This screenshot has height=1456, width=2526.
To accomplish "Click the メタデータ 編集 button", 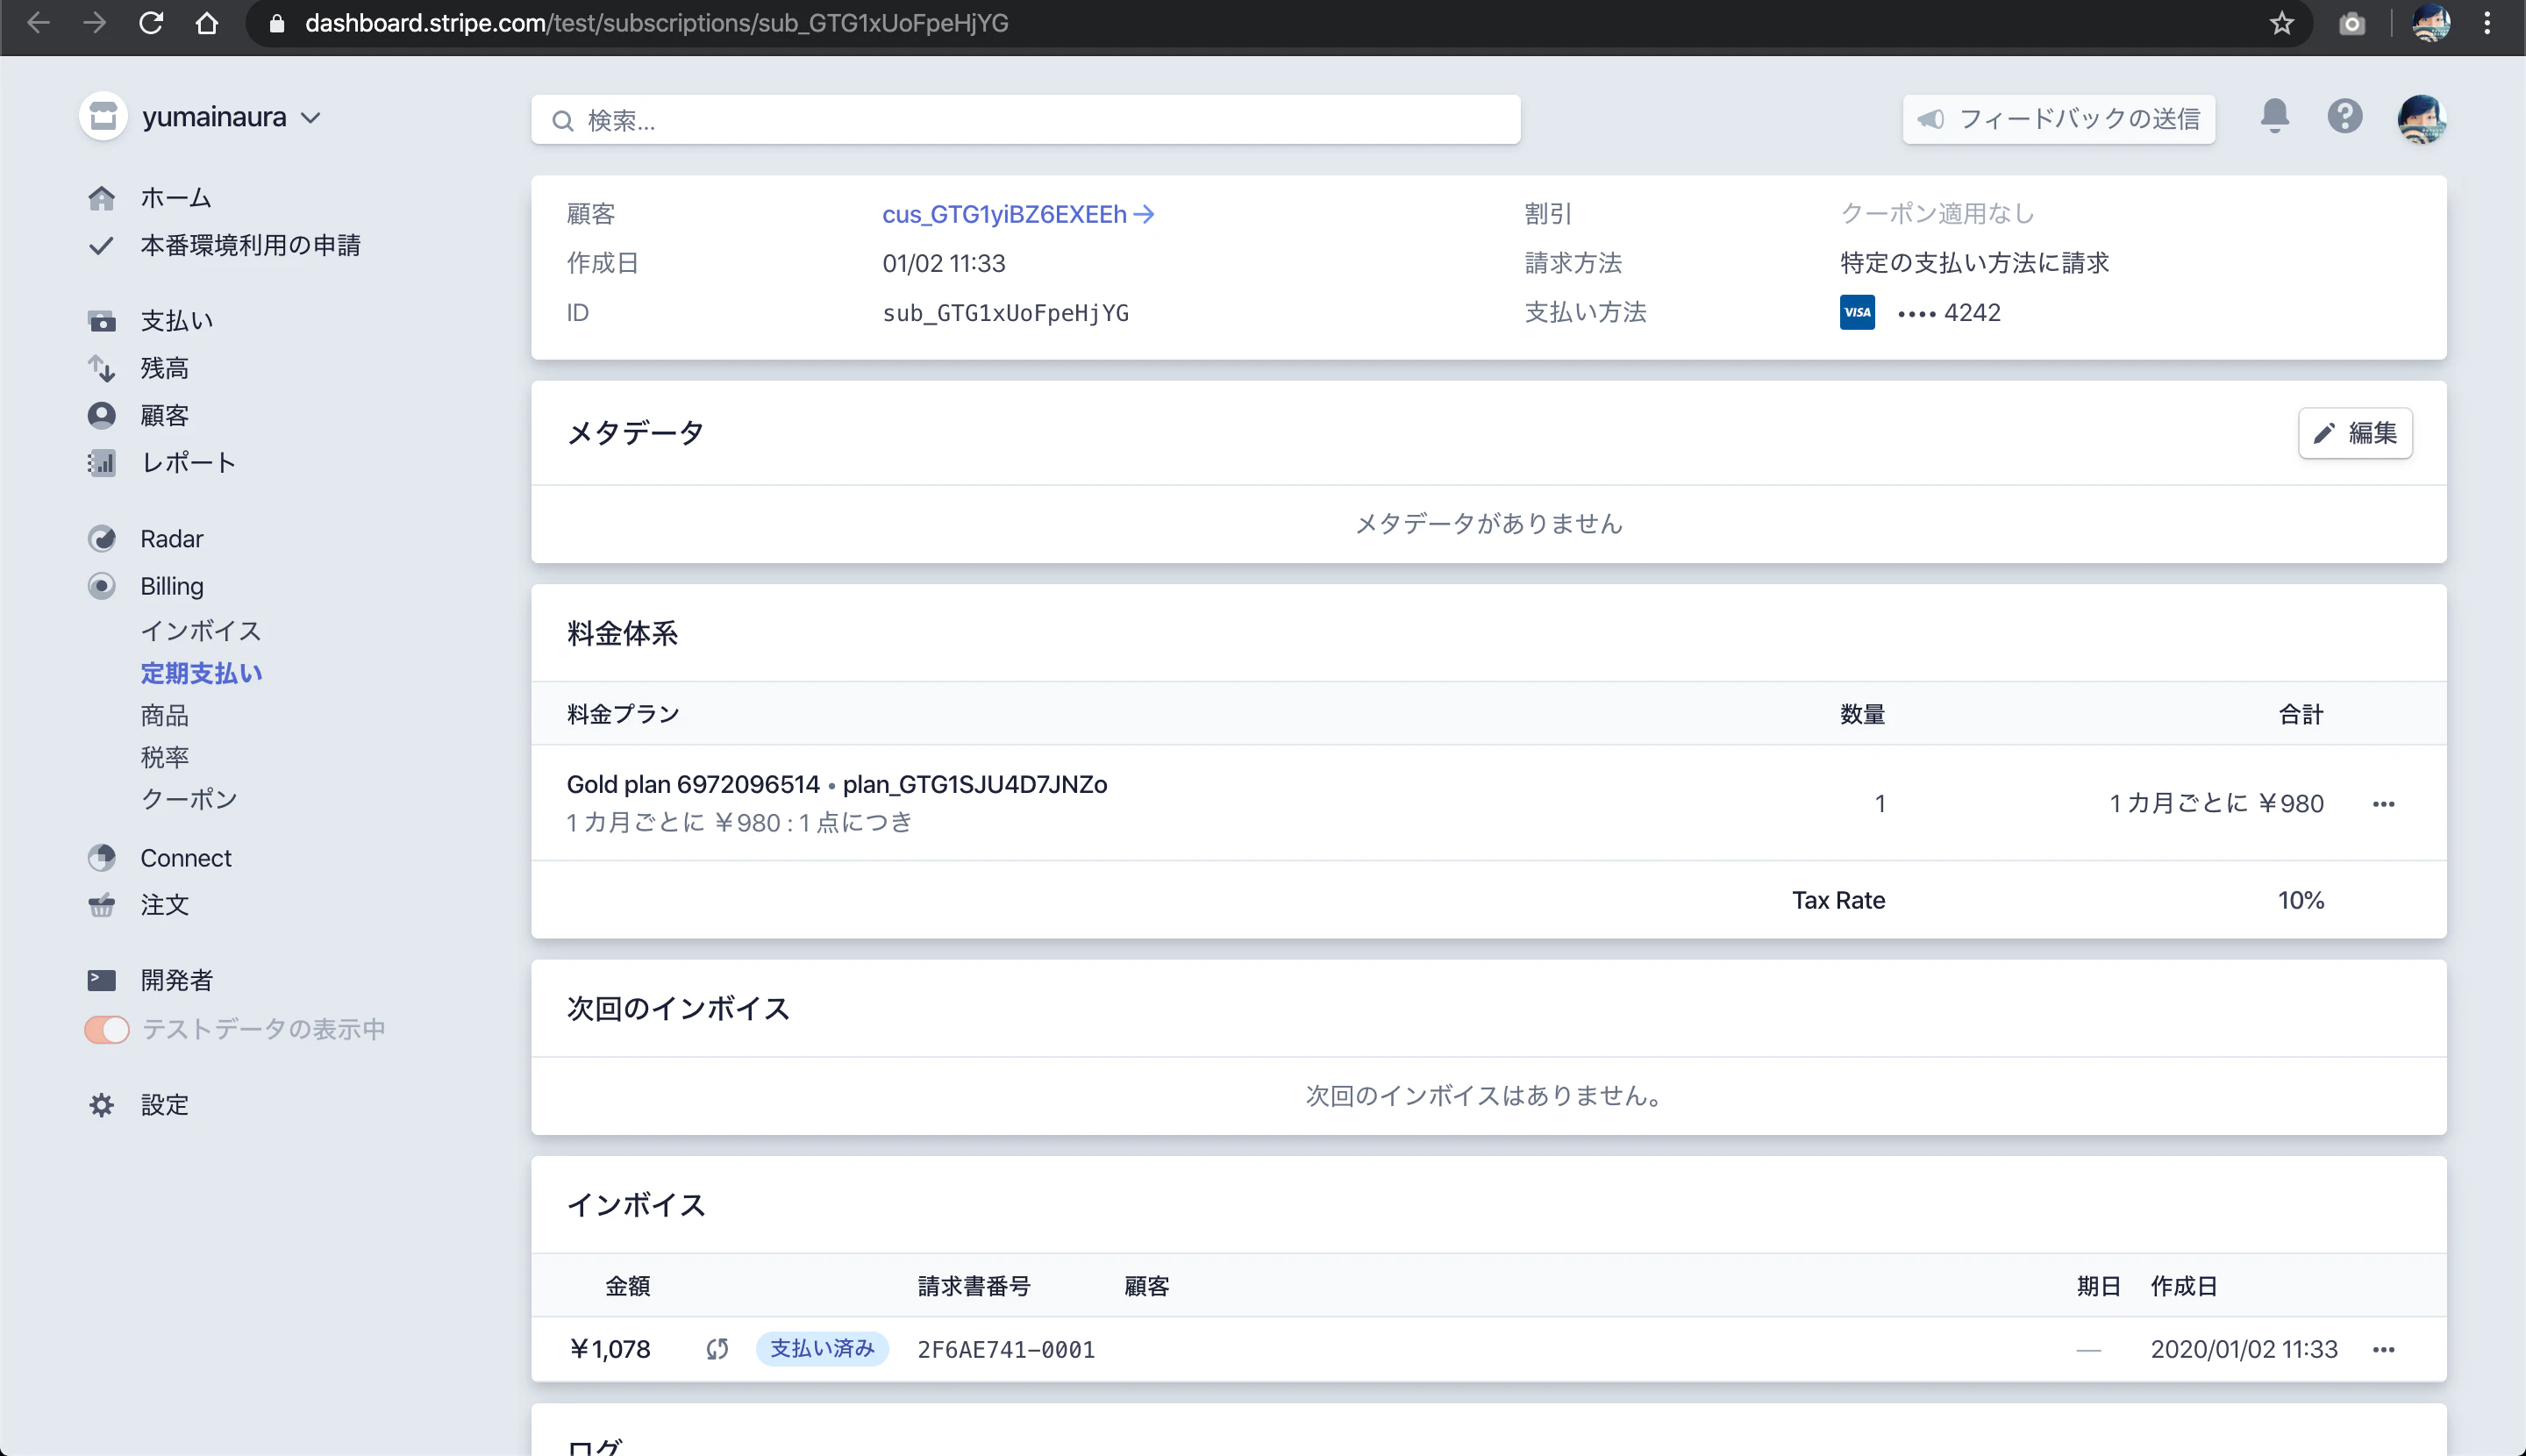I will tap(2355, 433).
